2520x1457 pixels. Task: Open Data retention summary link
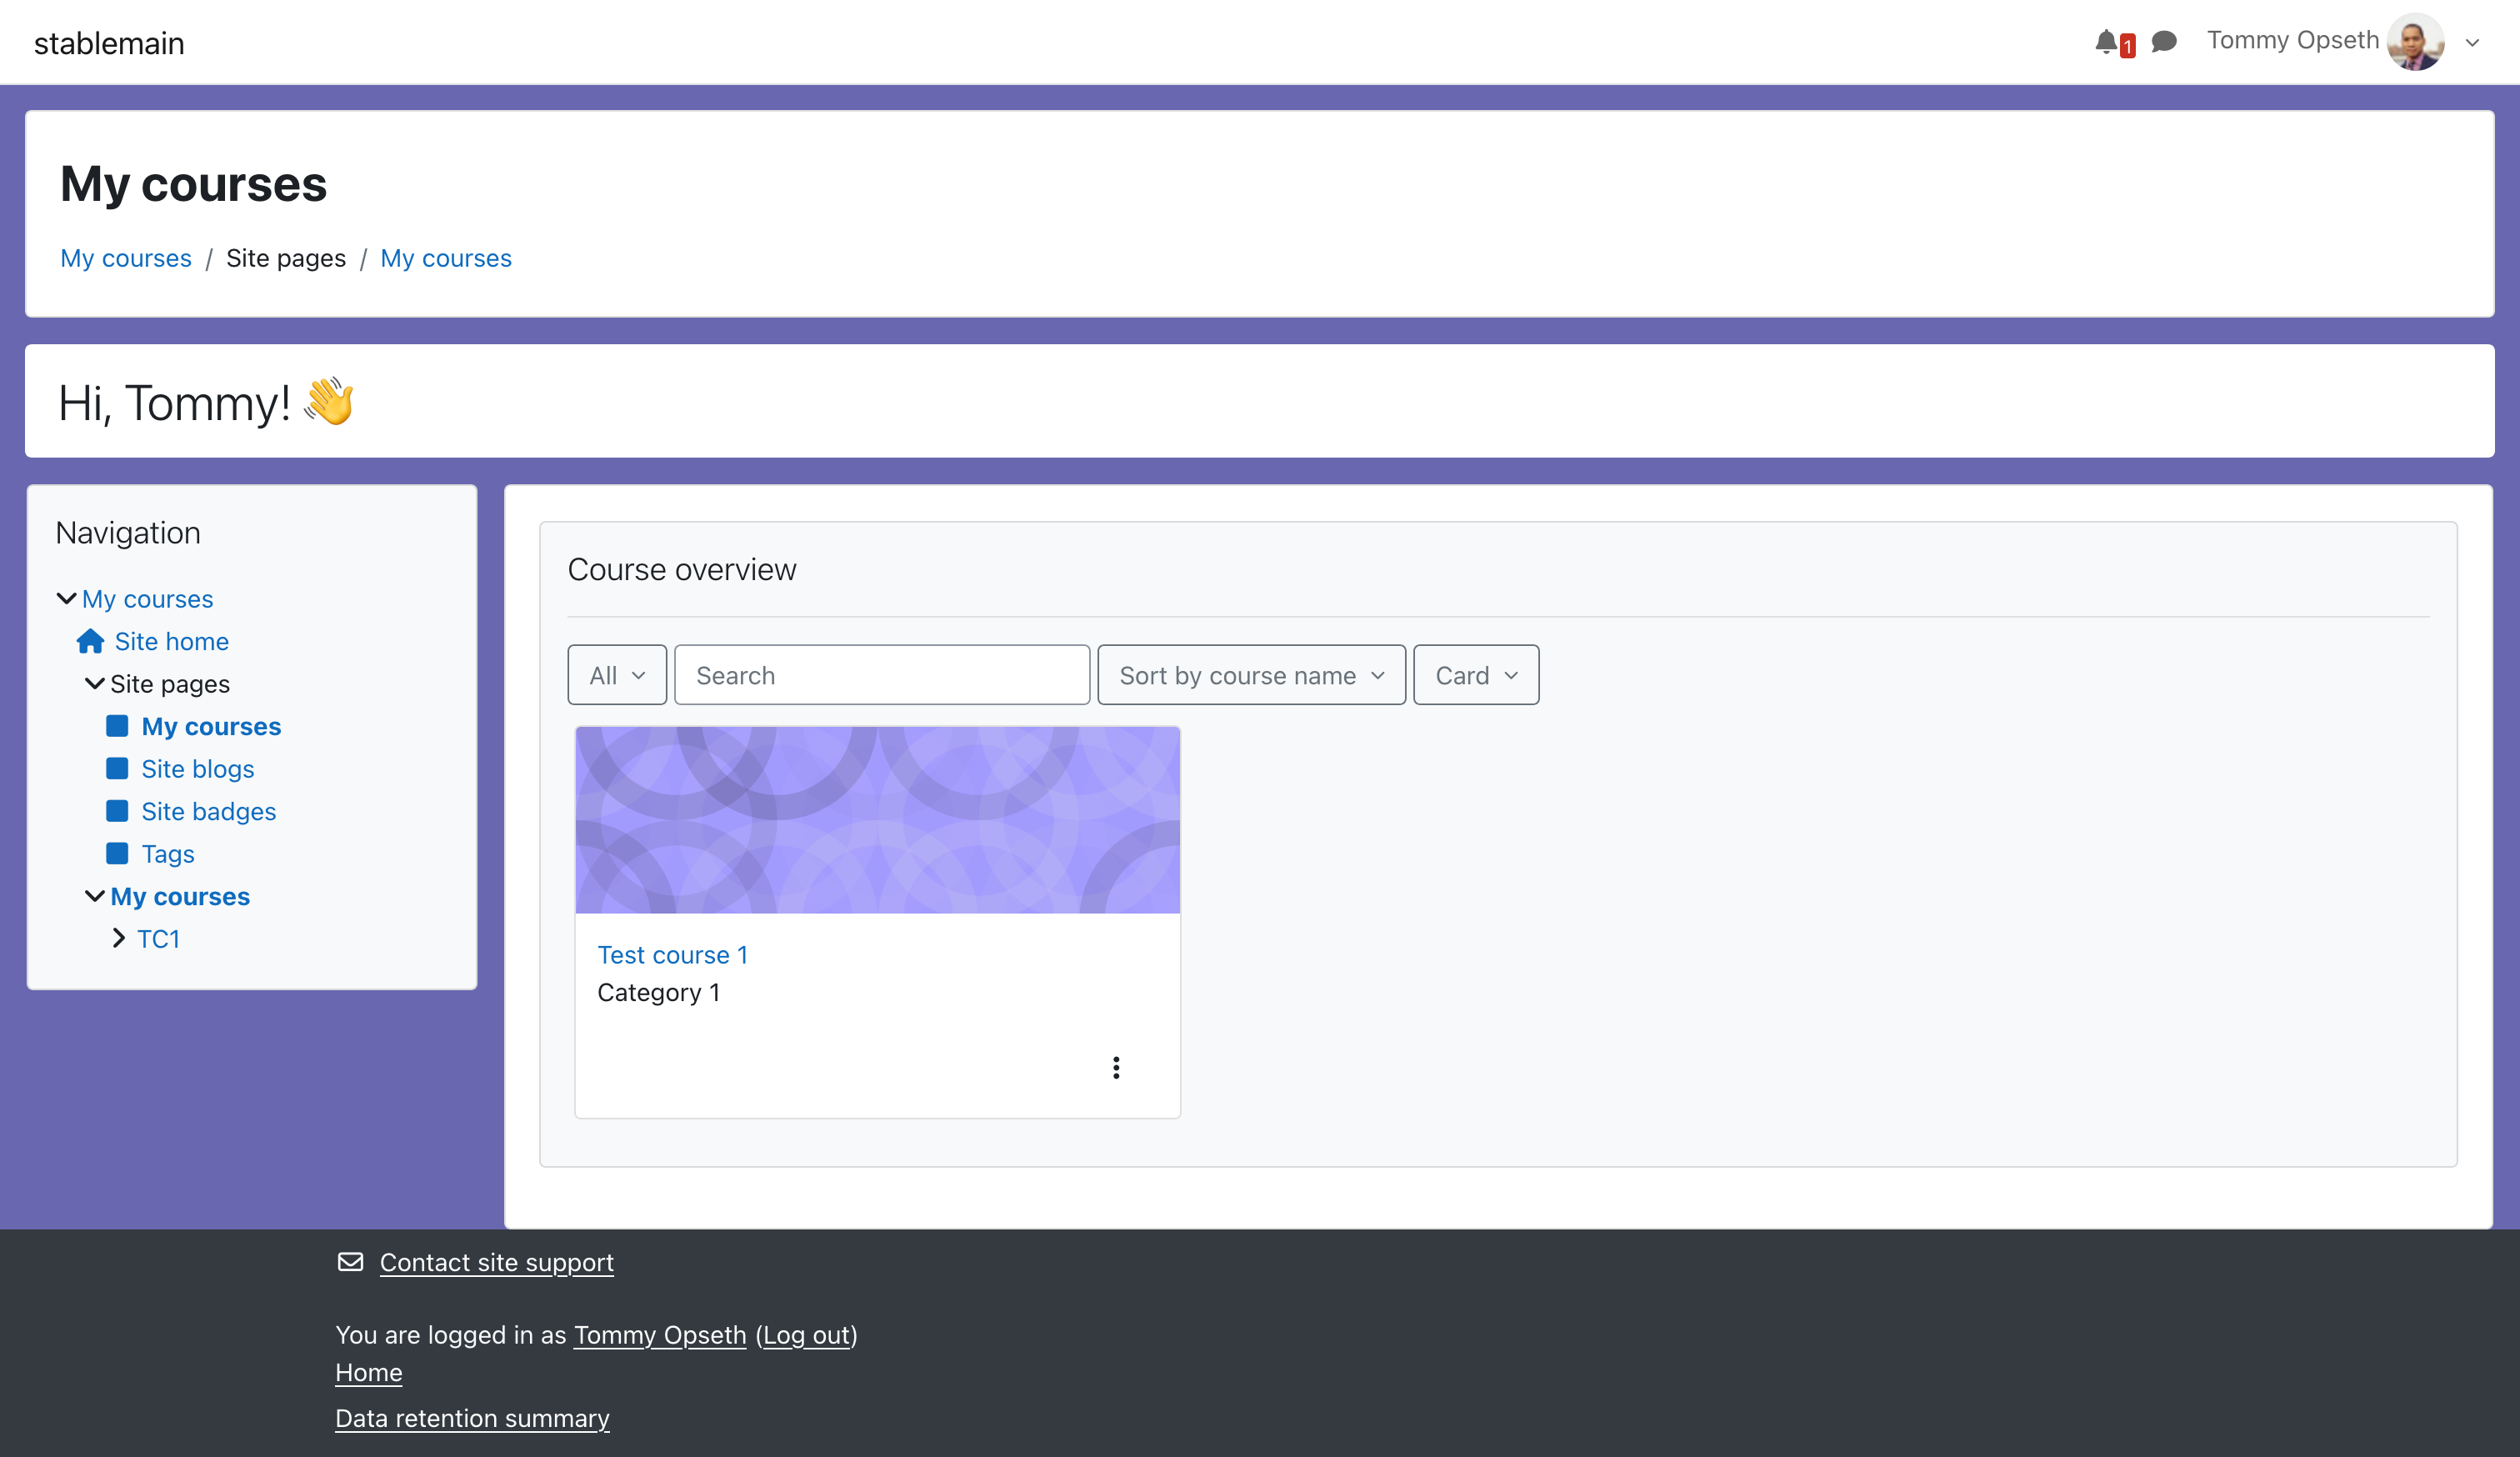[x=472, y=1418]
